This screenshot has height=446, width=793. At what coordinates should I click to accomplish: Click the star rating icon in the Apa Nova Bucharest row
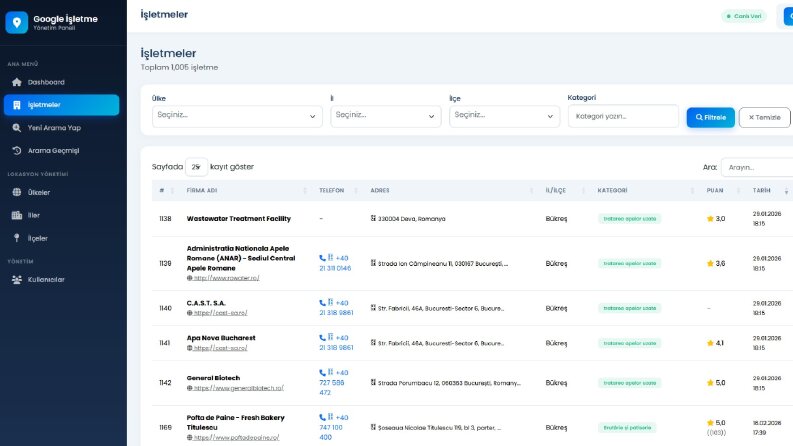click(x=710, y=343)
